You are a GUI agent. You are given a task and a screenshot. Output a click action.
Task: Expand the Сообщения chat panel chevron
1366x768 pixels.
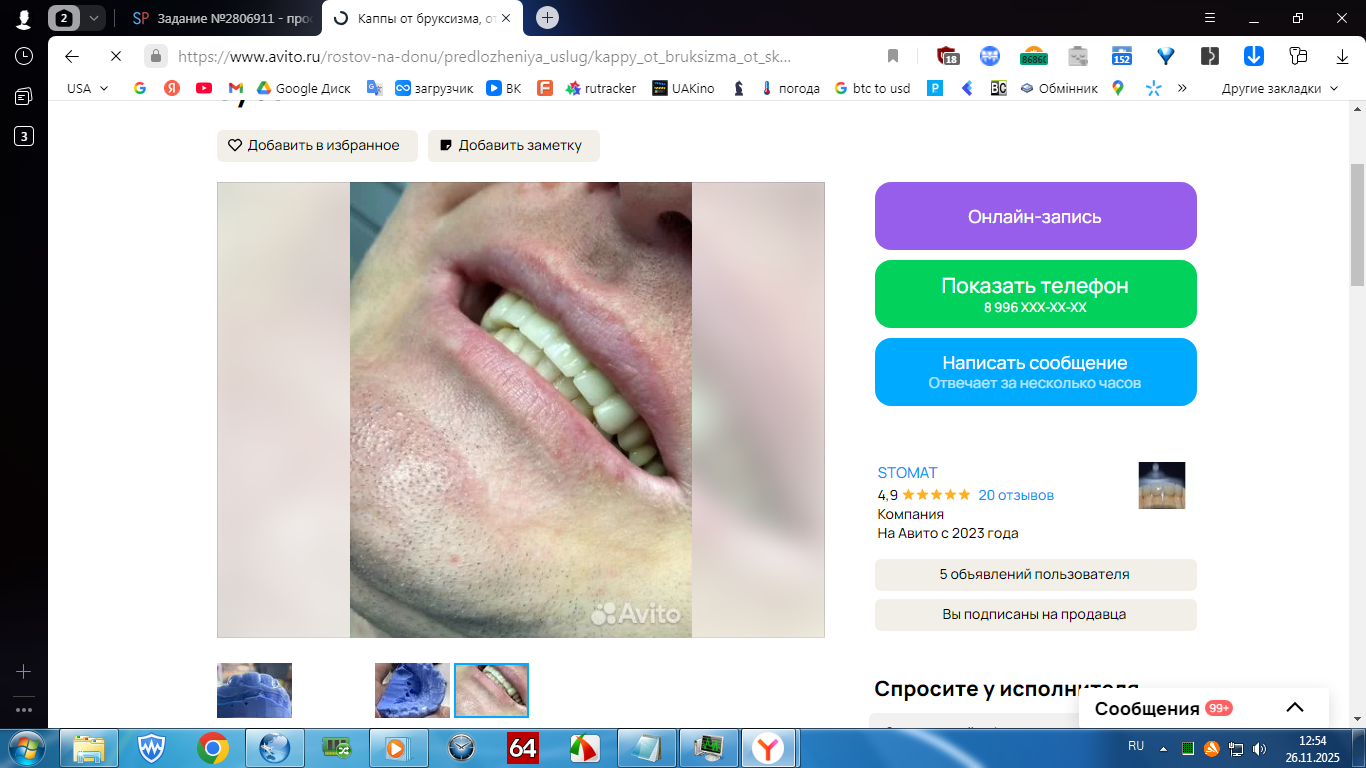1295,708
